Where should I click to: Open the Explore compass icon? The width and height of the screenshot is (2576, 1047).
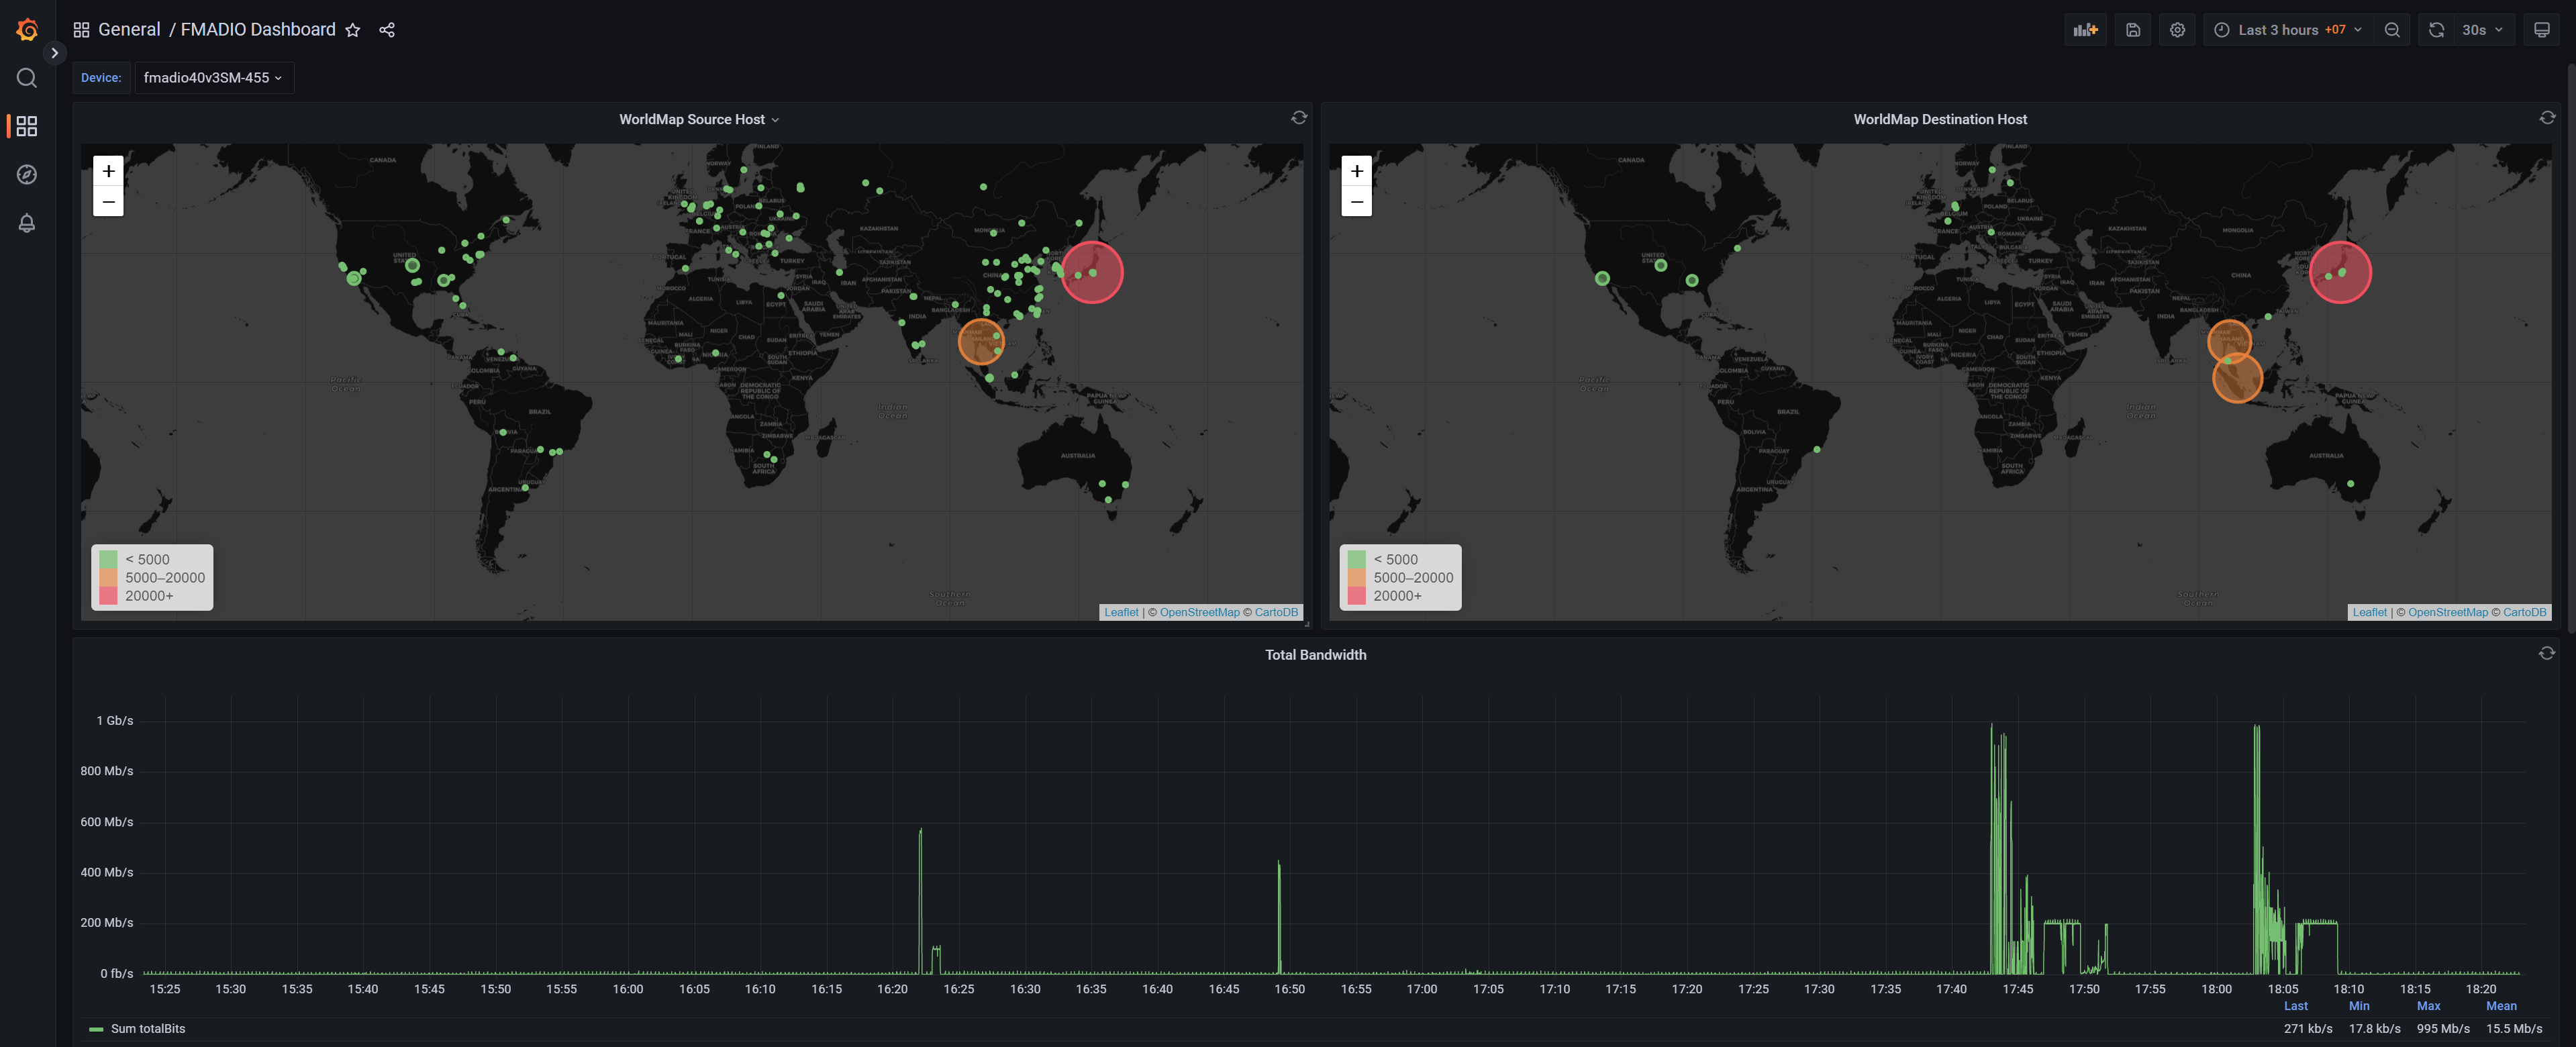pos(27,175)
